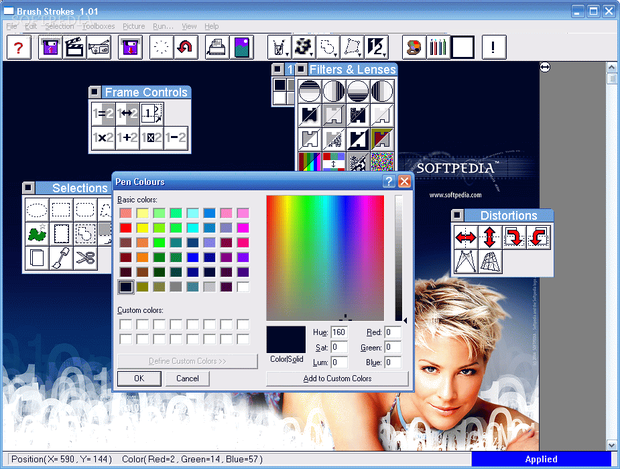Click Add to Custom Colors button
Viewport: 620px width, 469px height.
pos(337,378)
